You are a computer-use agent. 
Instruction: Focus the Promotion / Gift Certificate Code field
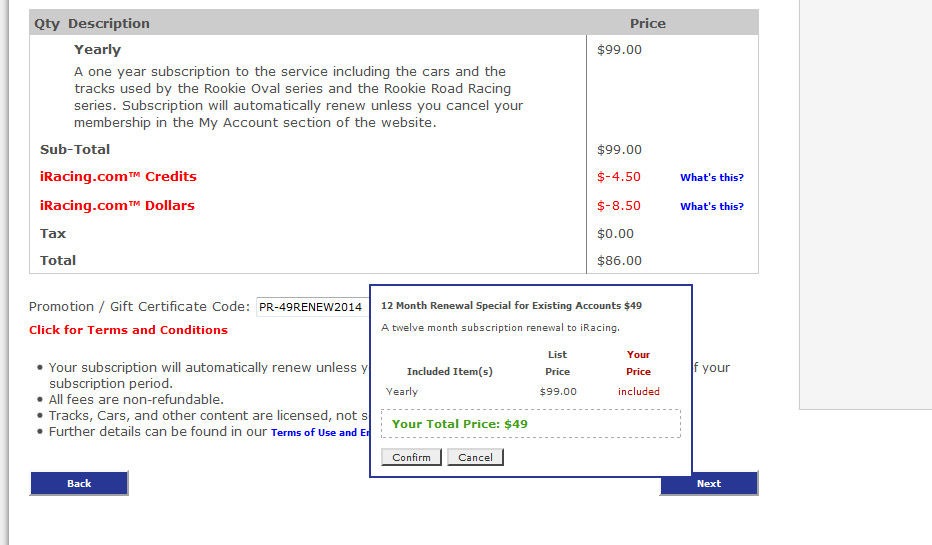point(311,307)
